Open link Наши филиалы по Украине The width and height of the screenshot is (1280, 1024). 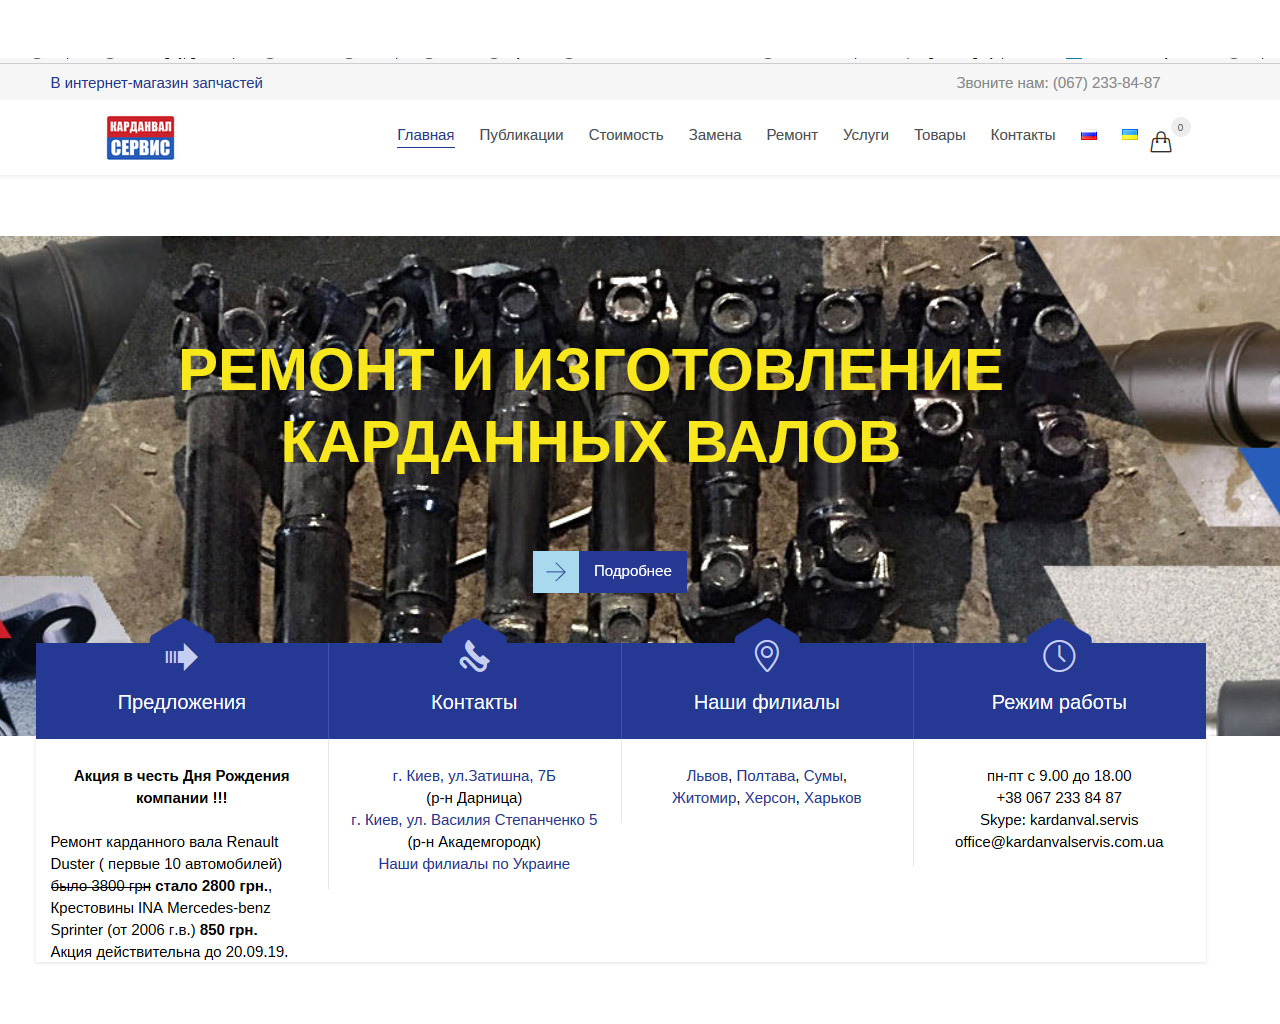[474, 864]
